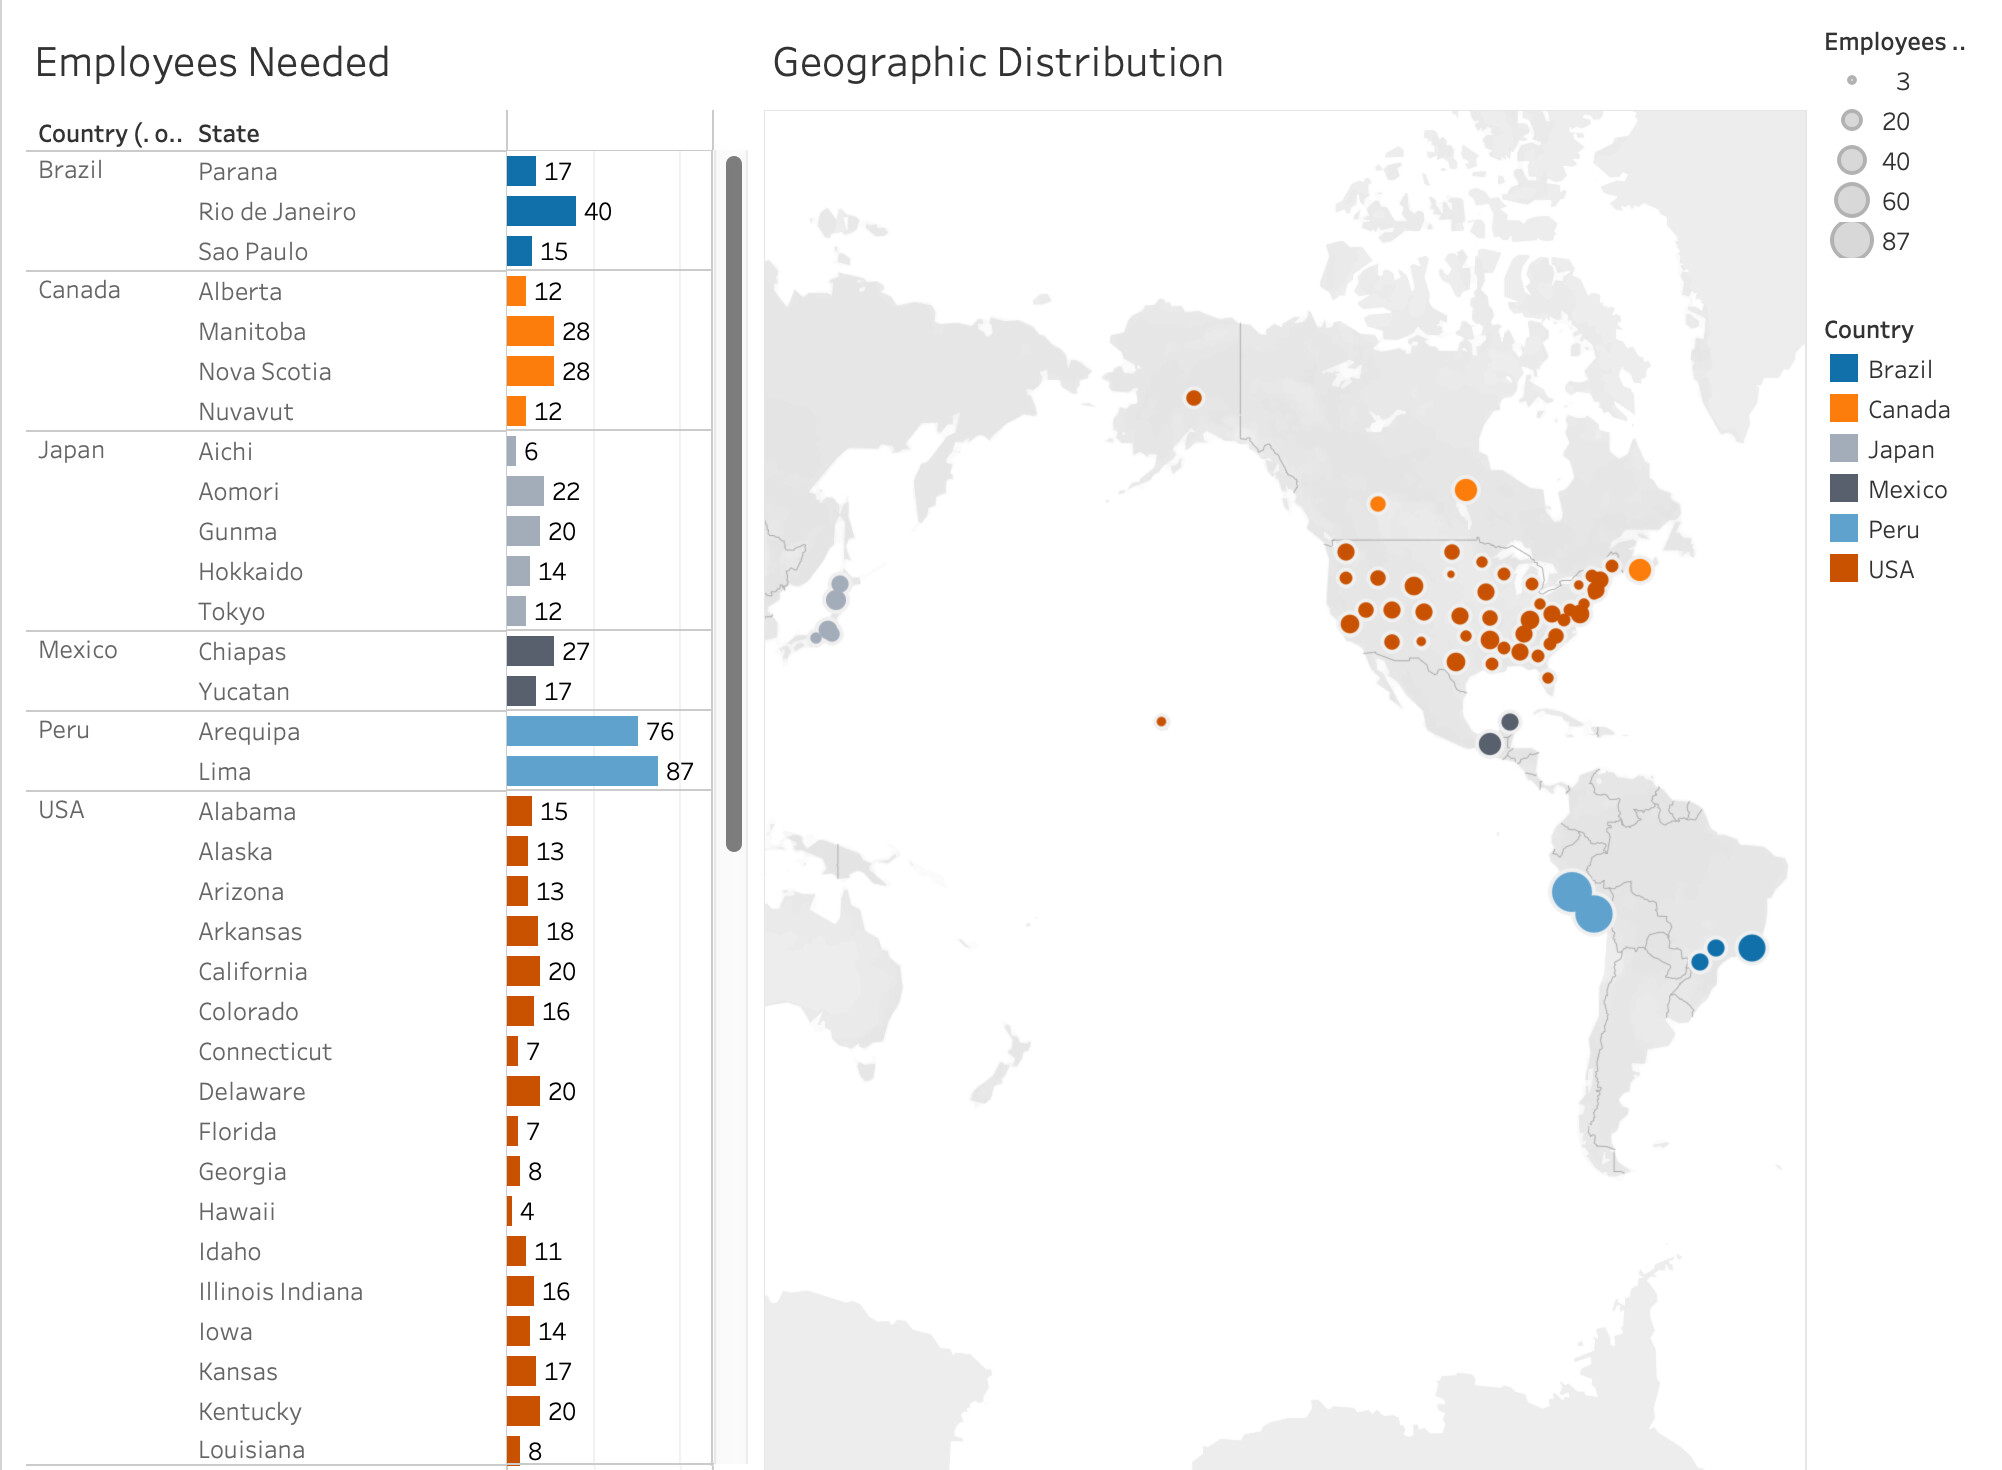2002x1470 pixels.
Task: Click the Arkansas bar showing 18
Action: [x=522, y=931]
